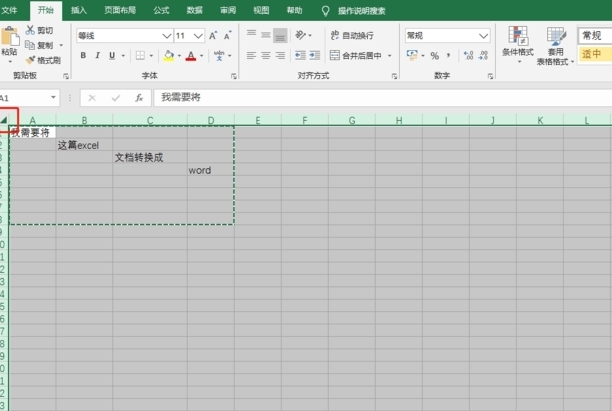Image resolution: width=612 pixels, height=411 pixels.
Task: Toggle bottom vertical alignment
Action: tap(280, 36)
